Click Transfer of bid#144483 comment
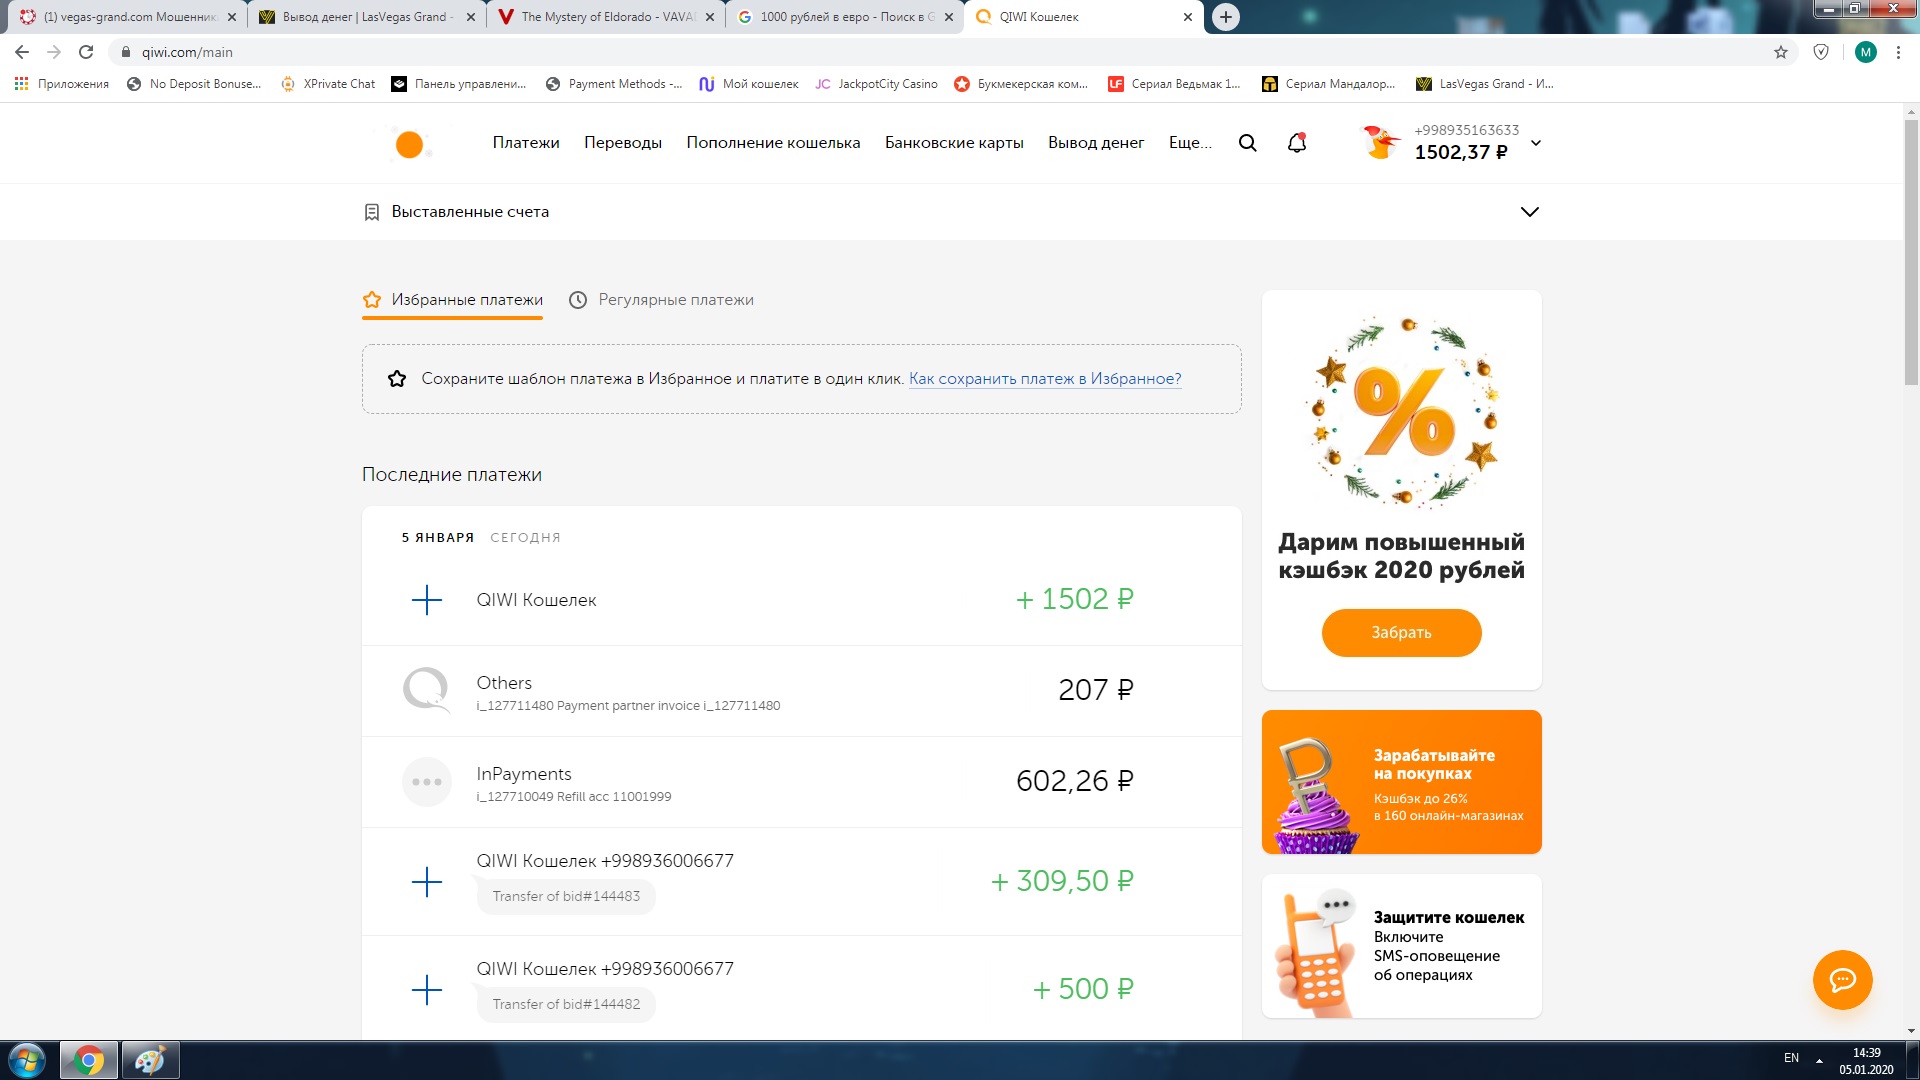Image resolution: width=1920 pixels, height=1080 pixels. tap(566, 897)
